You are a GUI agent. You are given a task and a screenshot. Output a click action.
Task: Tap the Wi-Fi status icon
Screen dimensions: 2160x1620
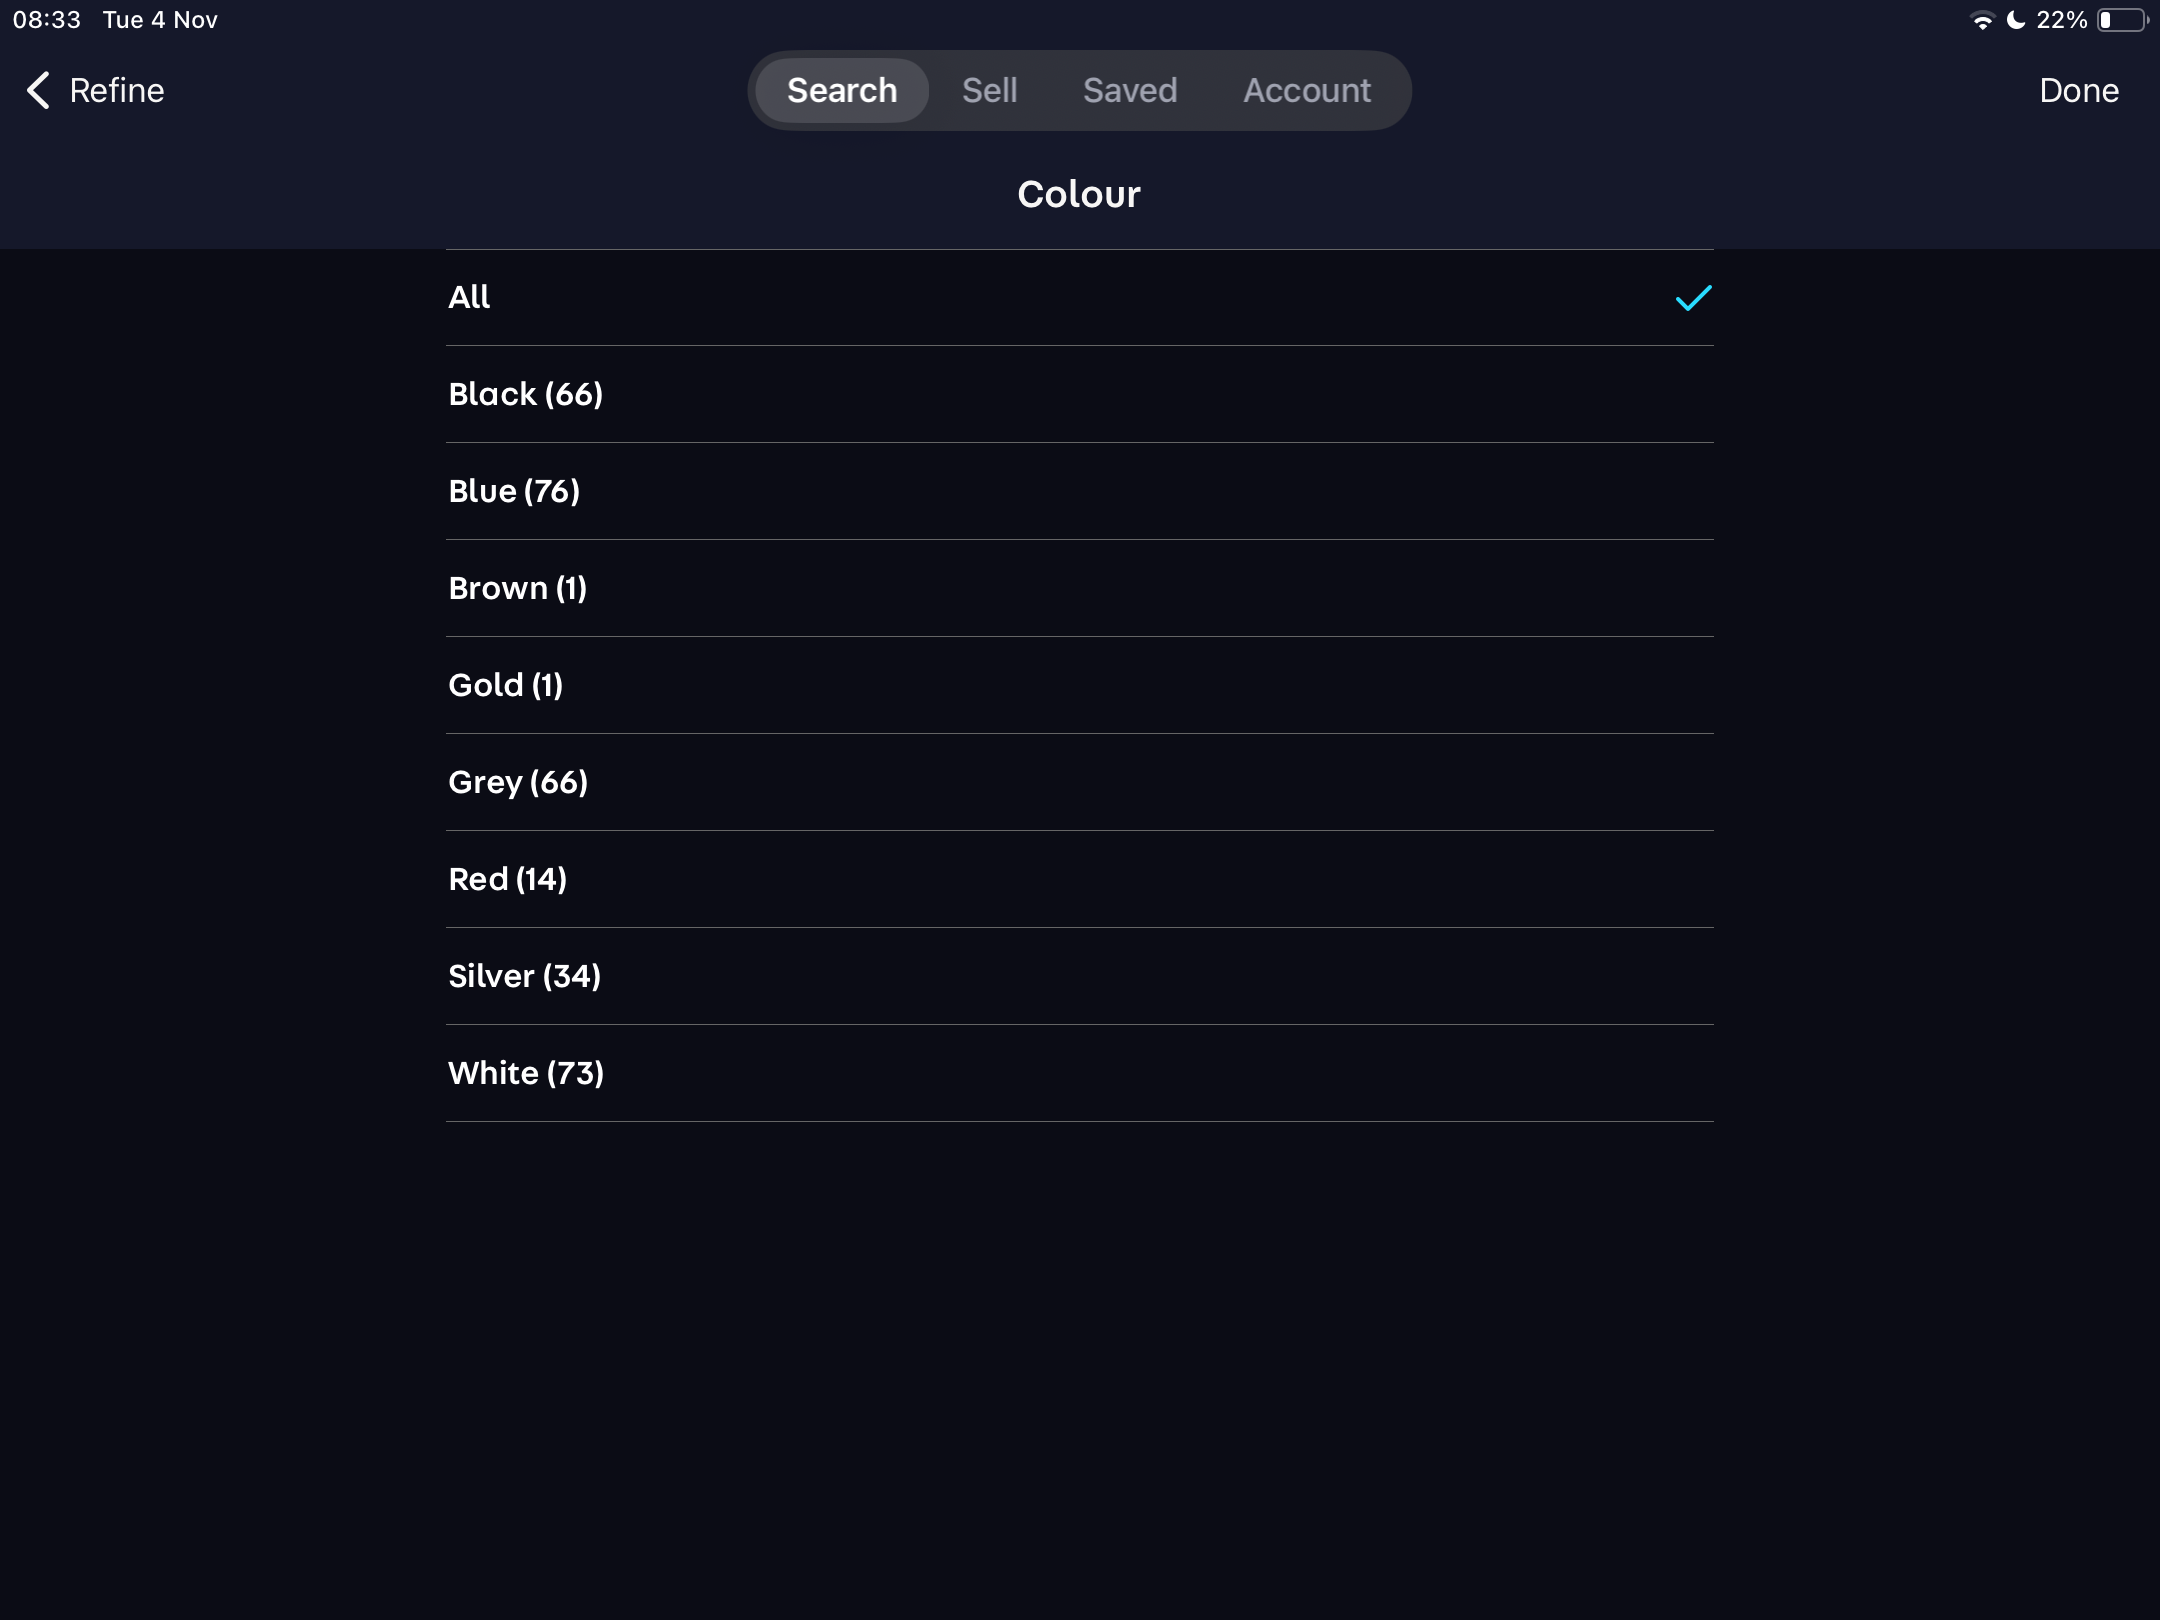click(x=1981, y=20)
